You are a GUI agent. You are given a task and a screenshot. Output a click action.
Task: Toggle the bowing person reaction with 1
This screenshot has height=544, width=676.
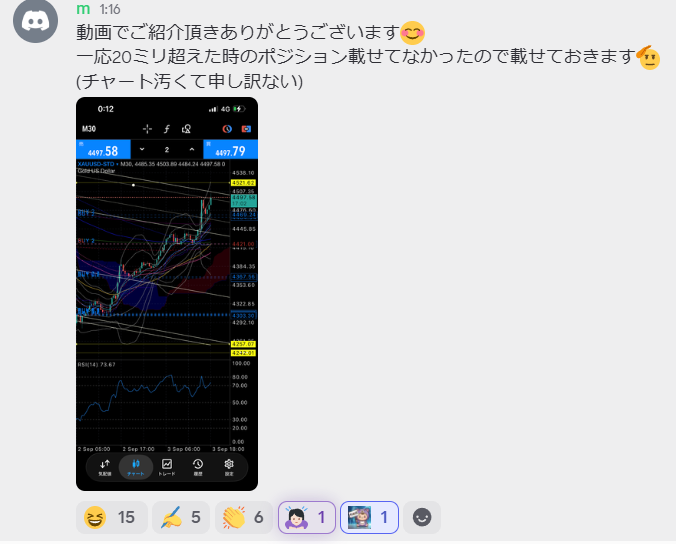[307, 517]
